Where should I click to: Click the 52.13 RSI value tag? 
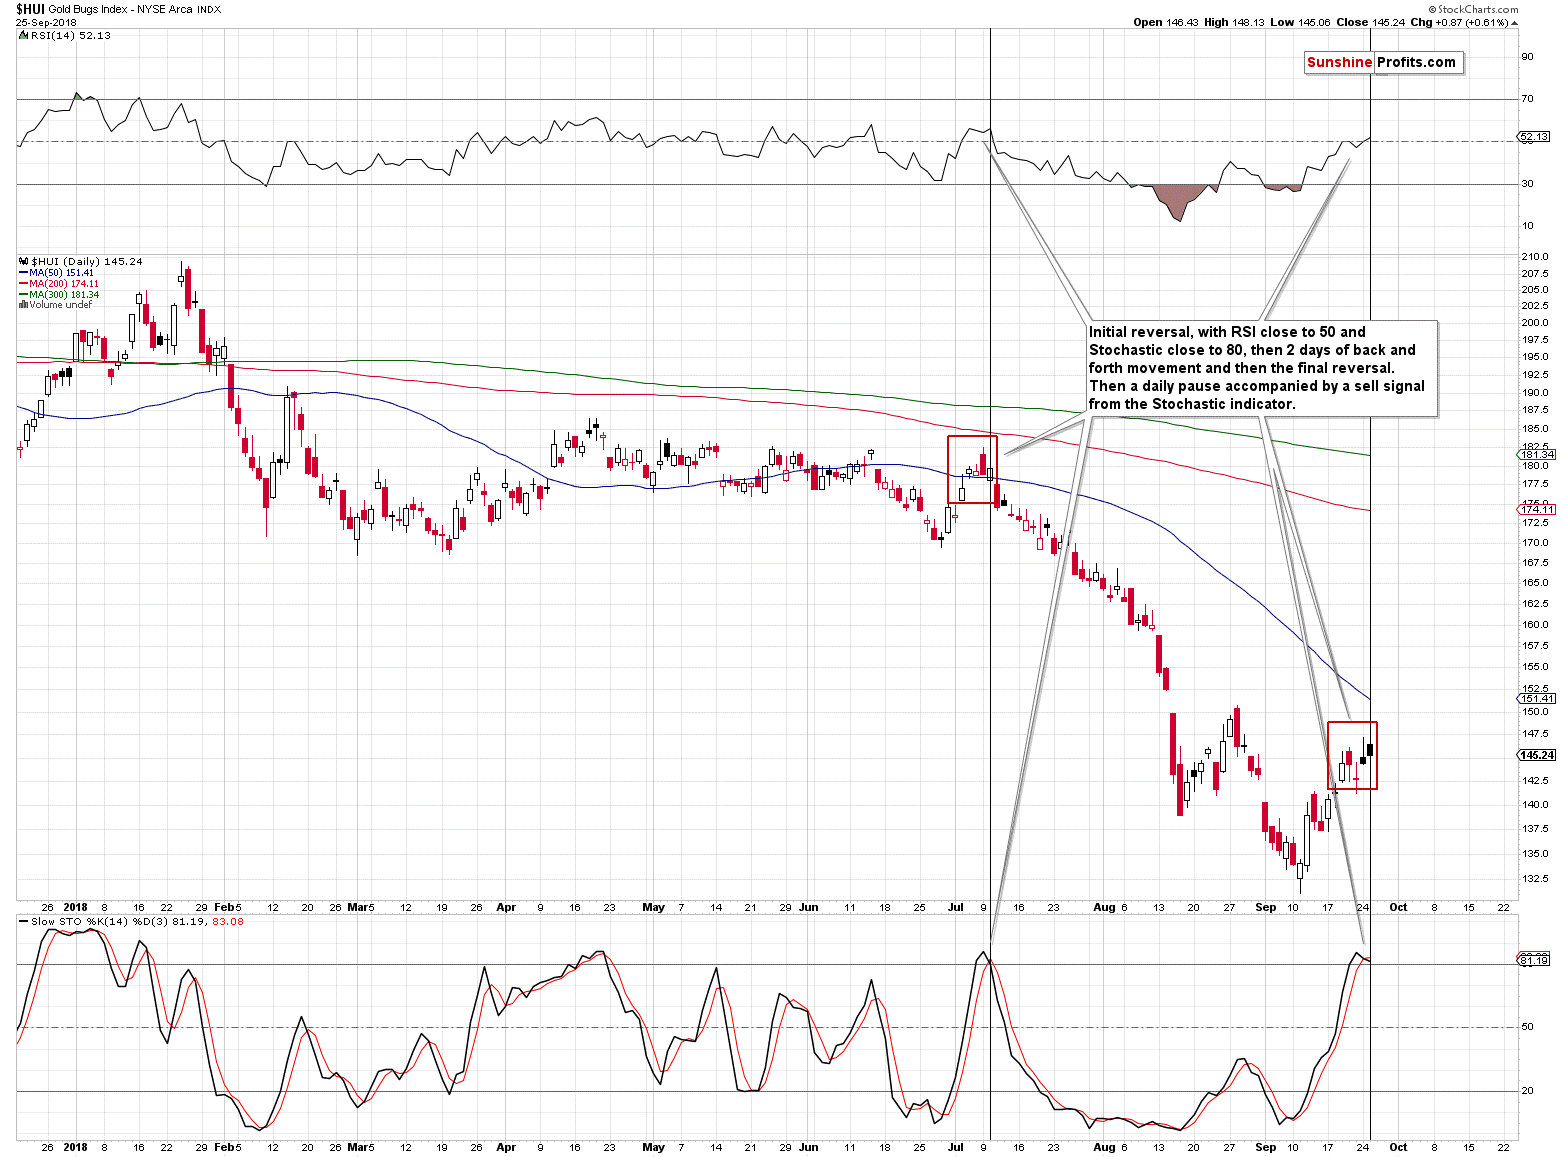tap(1534, 136)
